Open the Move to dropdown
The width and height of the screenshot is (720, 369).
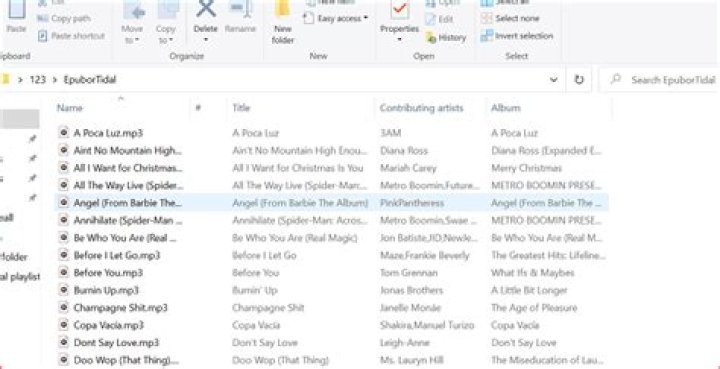coord(132,23)
